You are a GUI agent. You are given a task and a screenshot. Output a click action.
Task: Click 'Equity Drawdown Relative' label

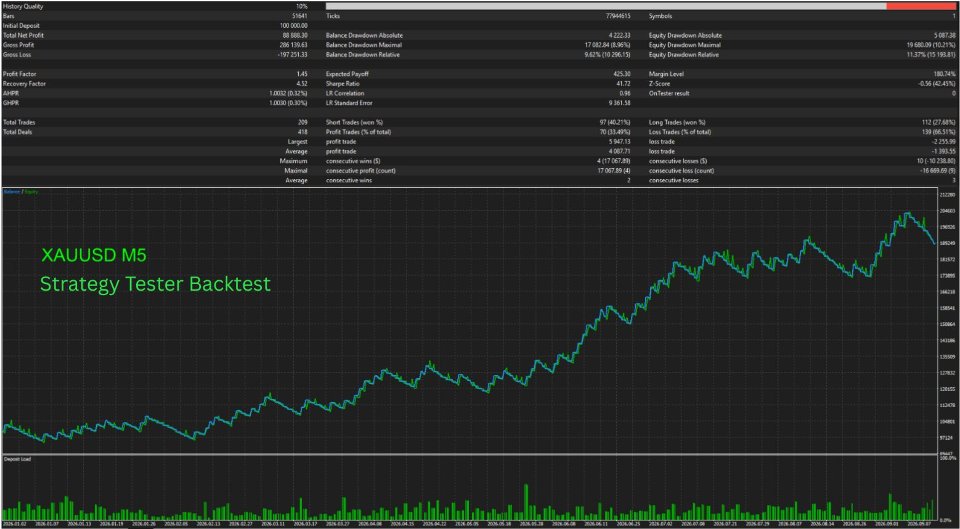[x=684, y=55]
